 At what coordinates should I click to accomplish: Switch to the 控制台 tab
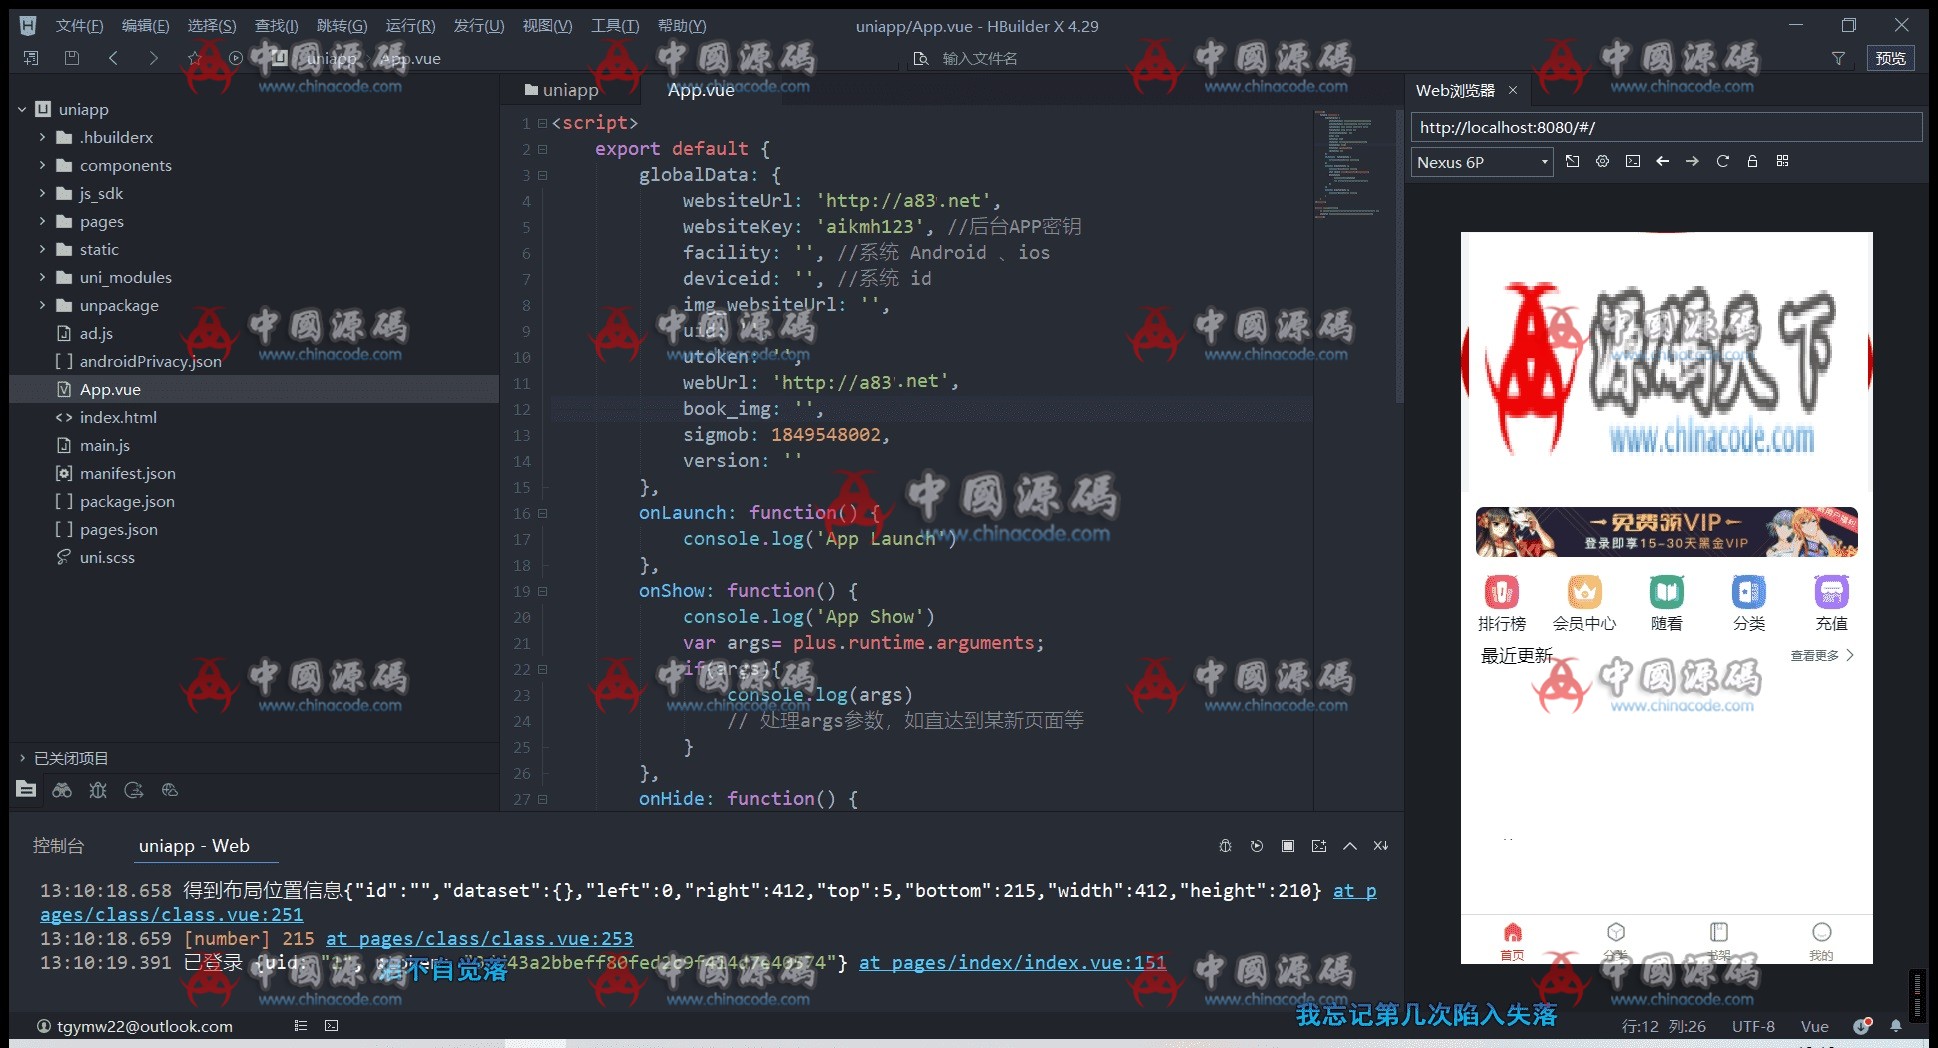[58, 846]
